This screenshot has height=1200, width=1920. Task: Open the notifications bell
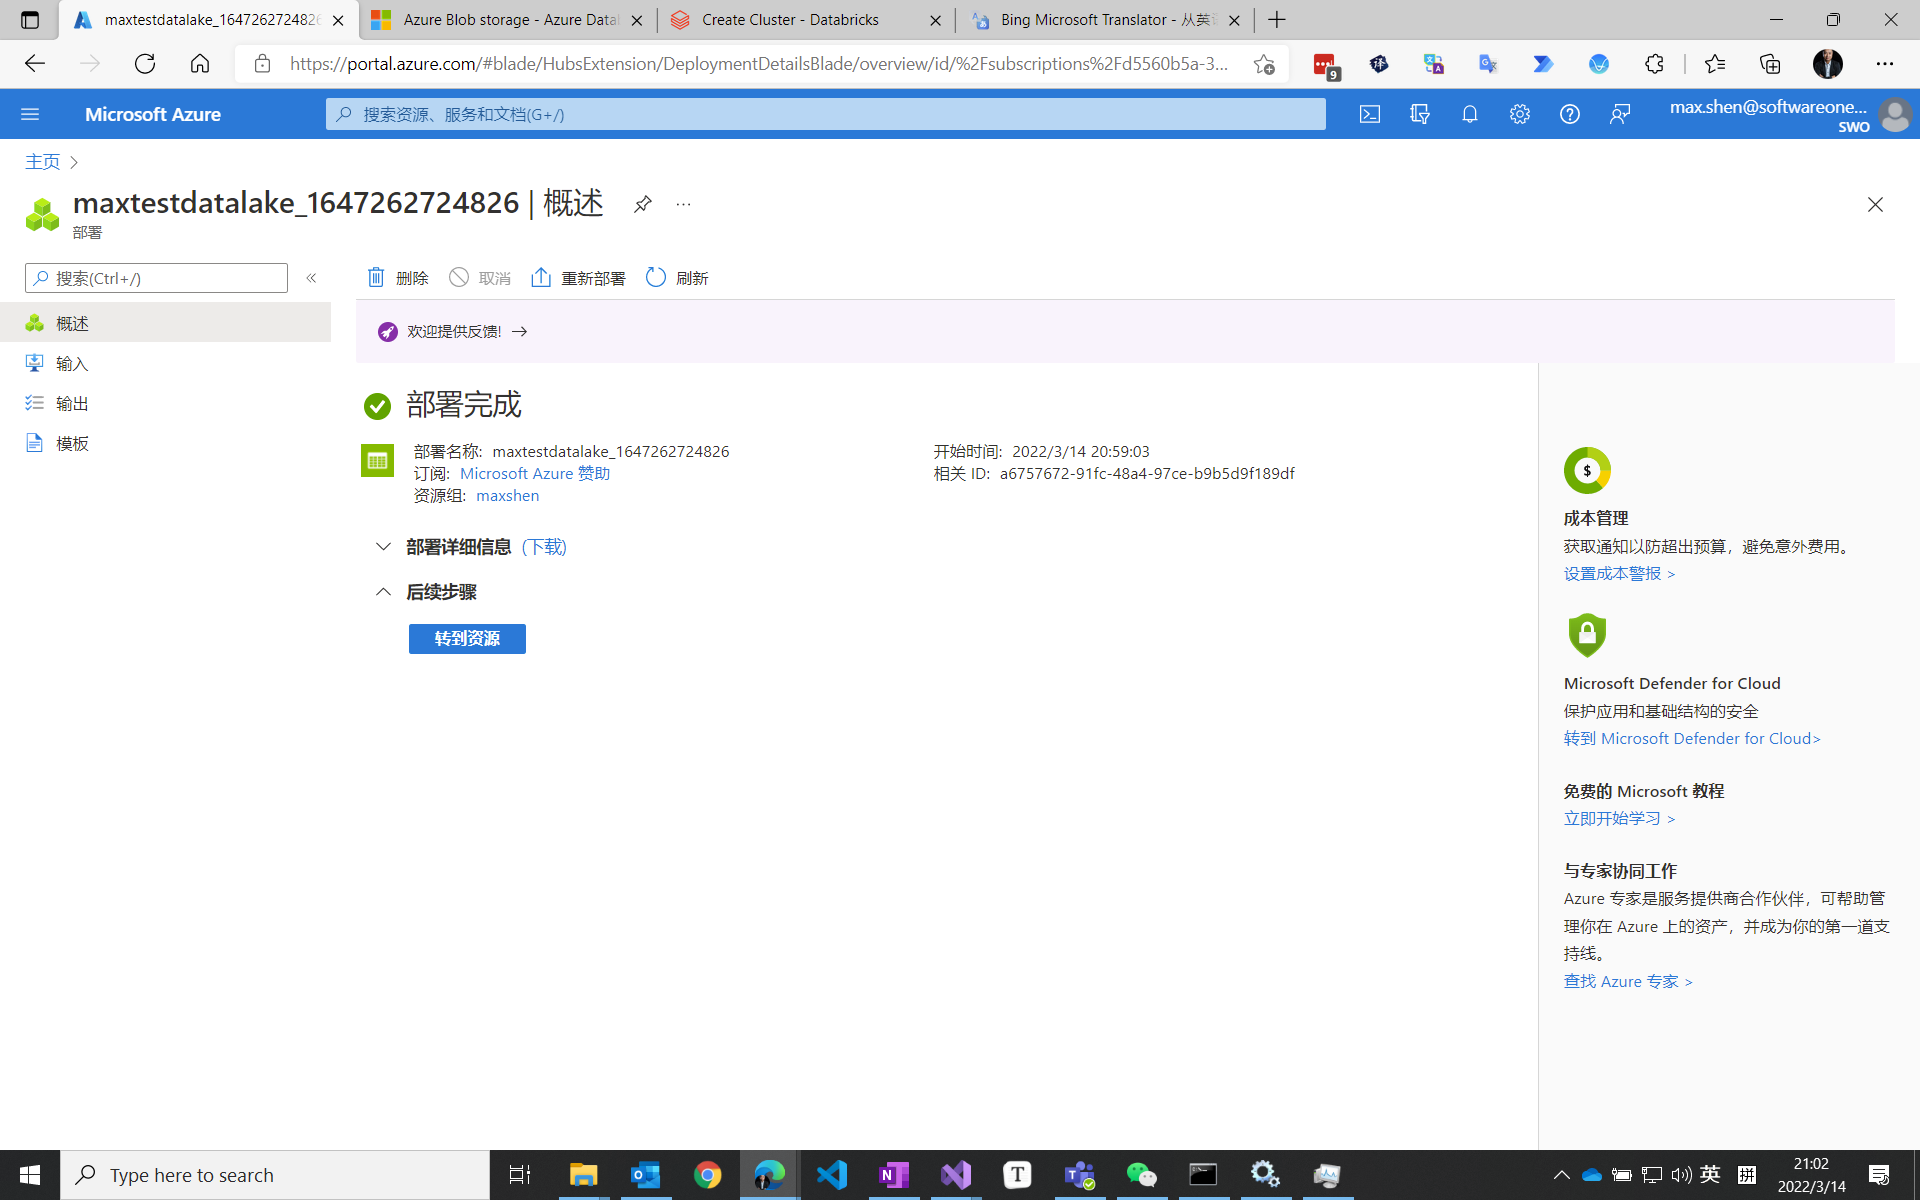coord(1469,114)
